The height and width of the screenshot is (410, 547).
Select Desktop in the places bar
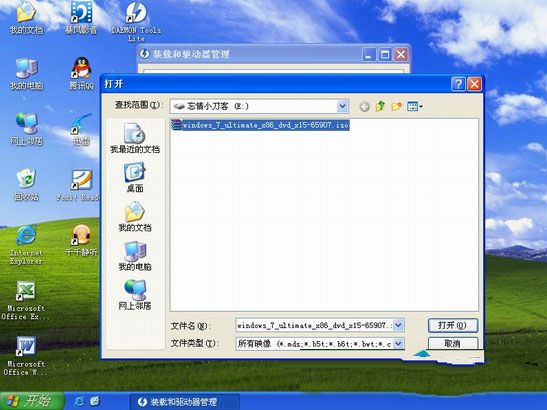click(x=135, y=178)
